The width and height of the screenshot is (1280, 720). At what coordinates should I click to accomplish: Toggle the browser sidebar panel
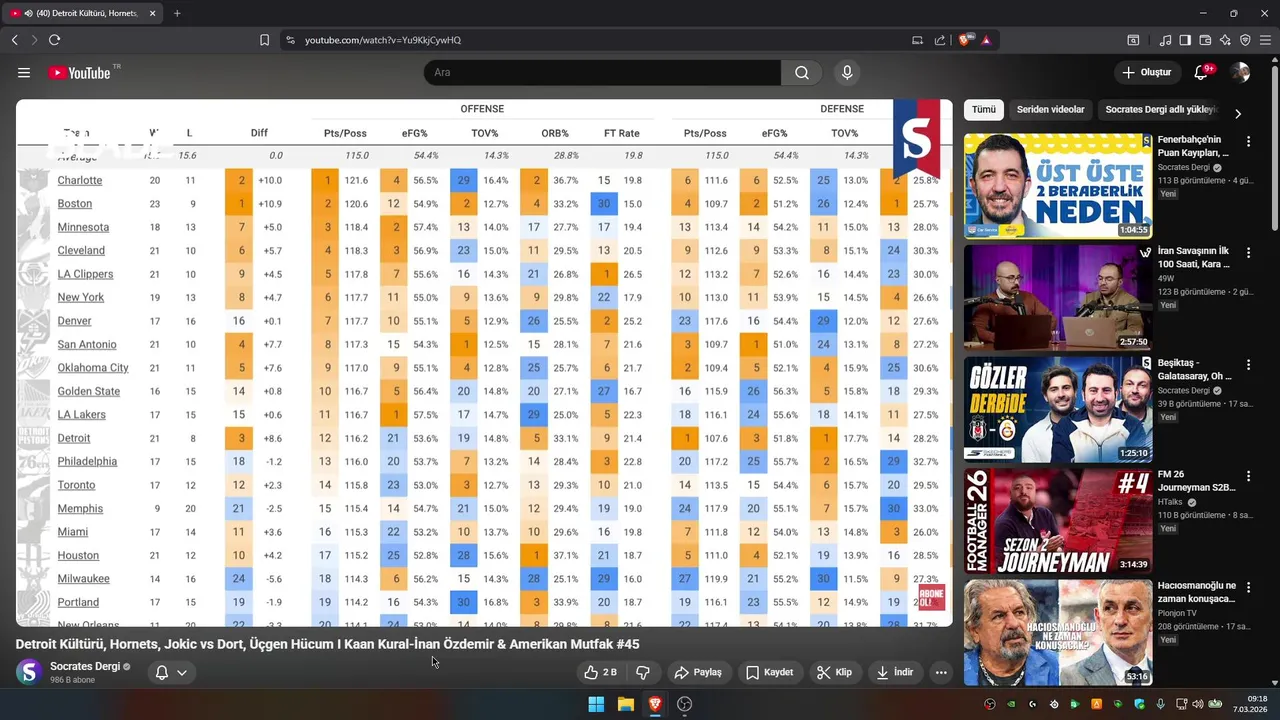click(x=1185, y=40)
